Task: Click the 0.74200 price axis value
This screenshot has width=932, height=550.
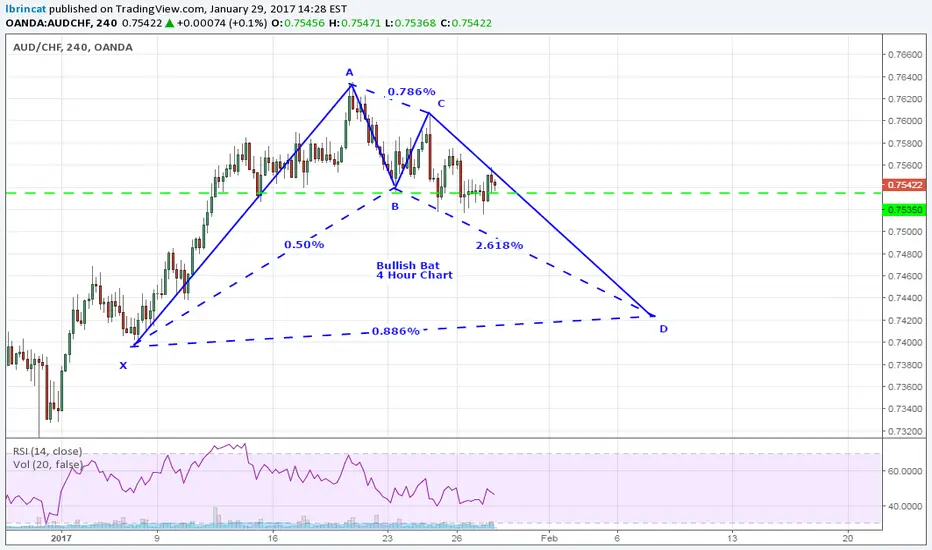Action: [905, 320]
